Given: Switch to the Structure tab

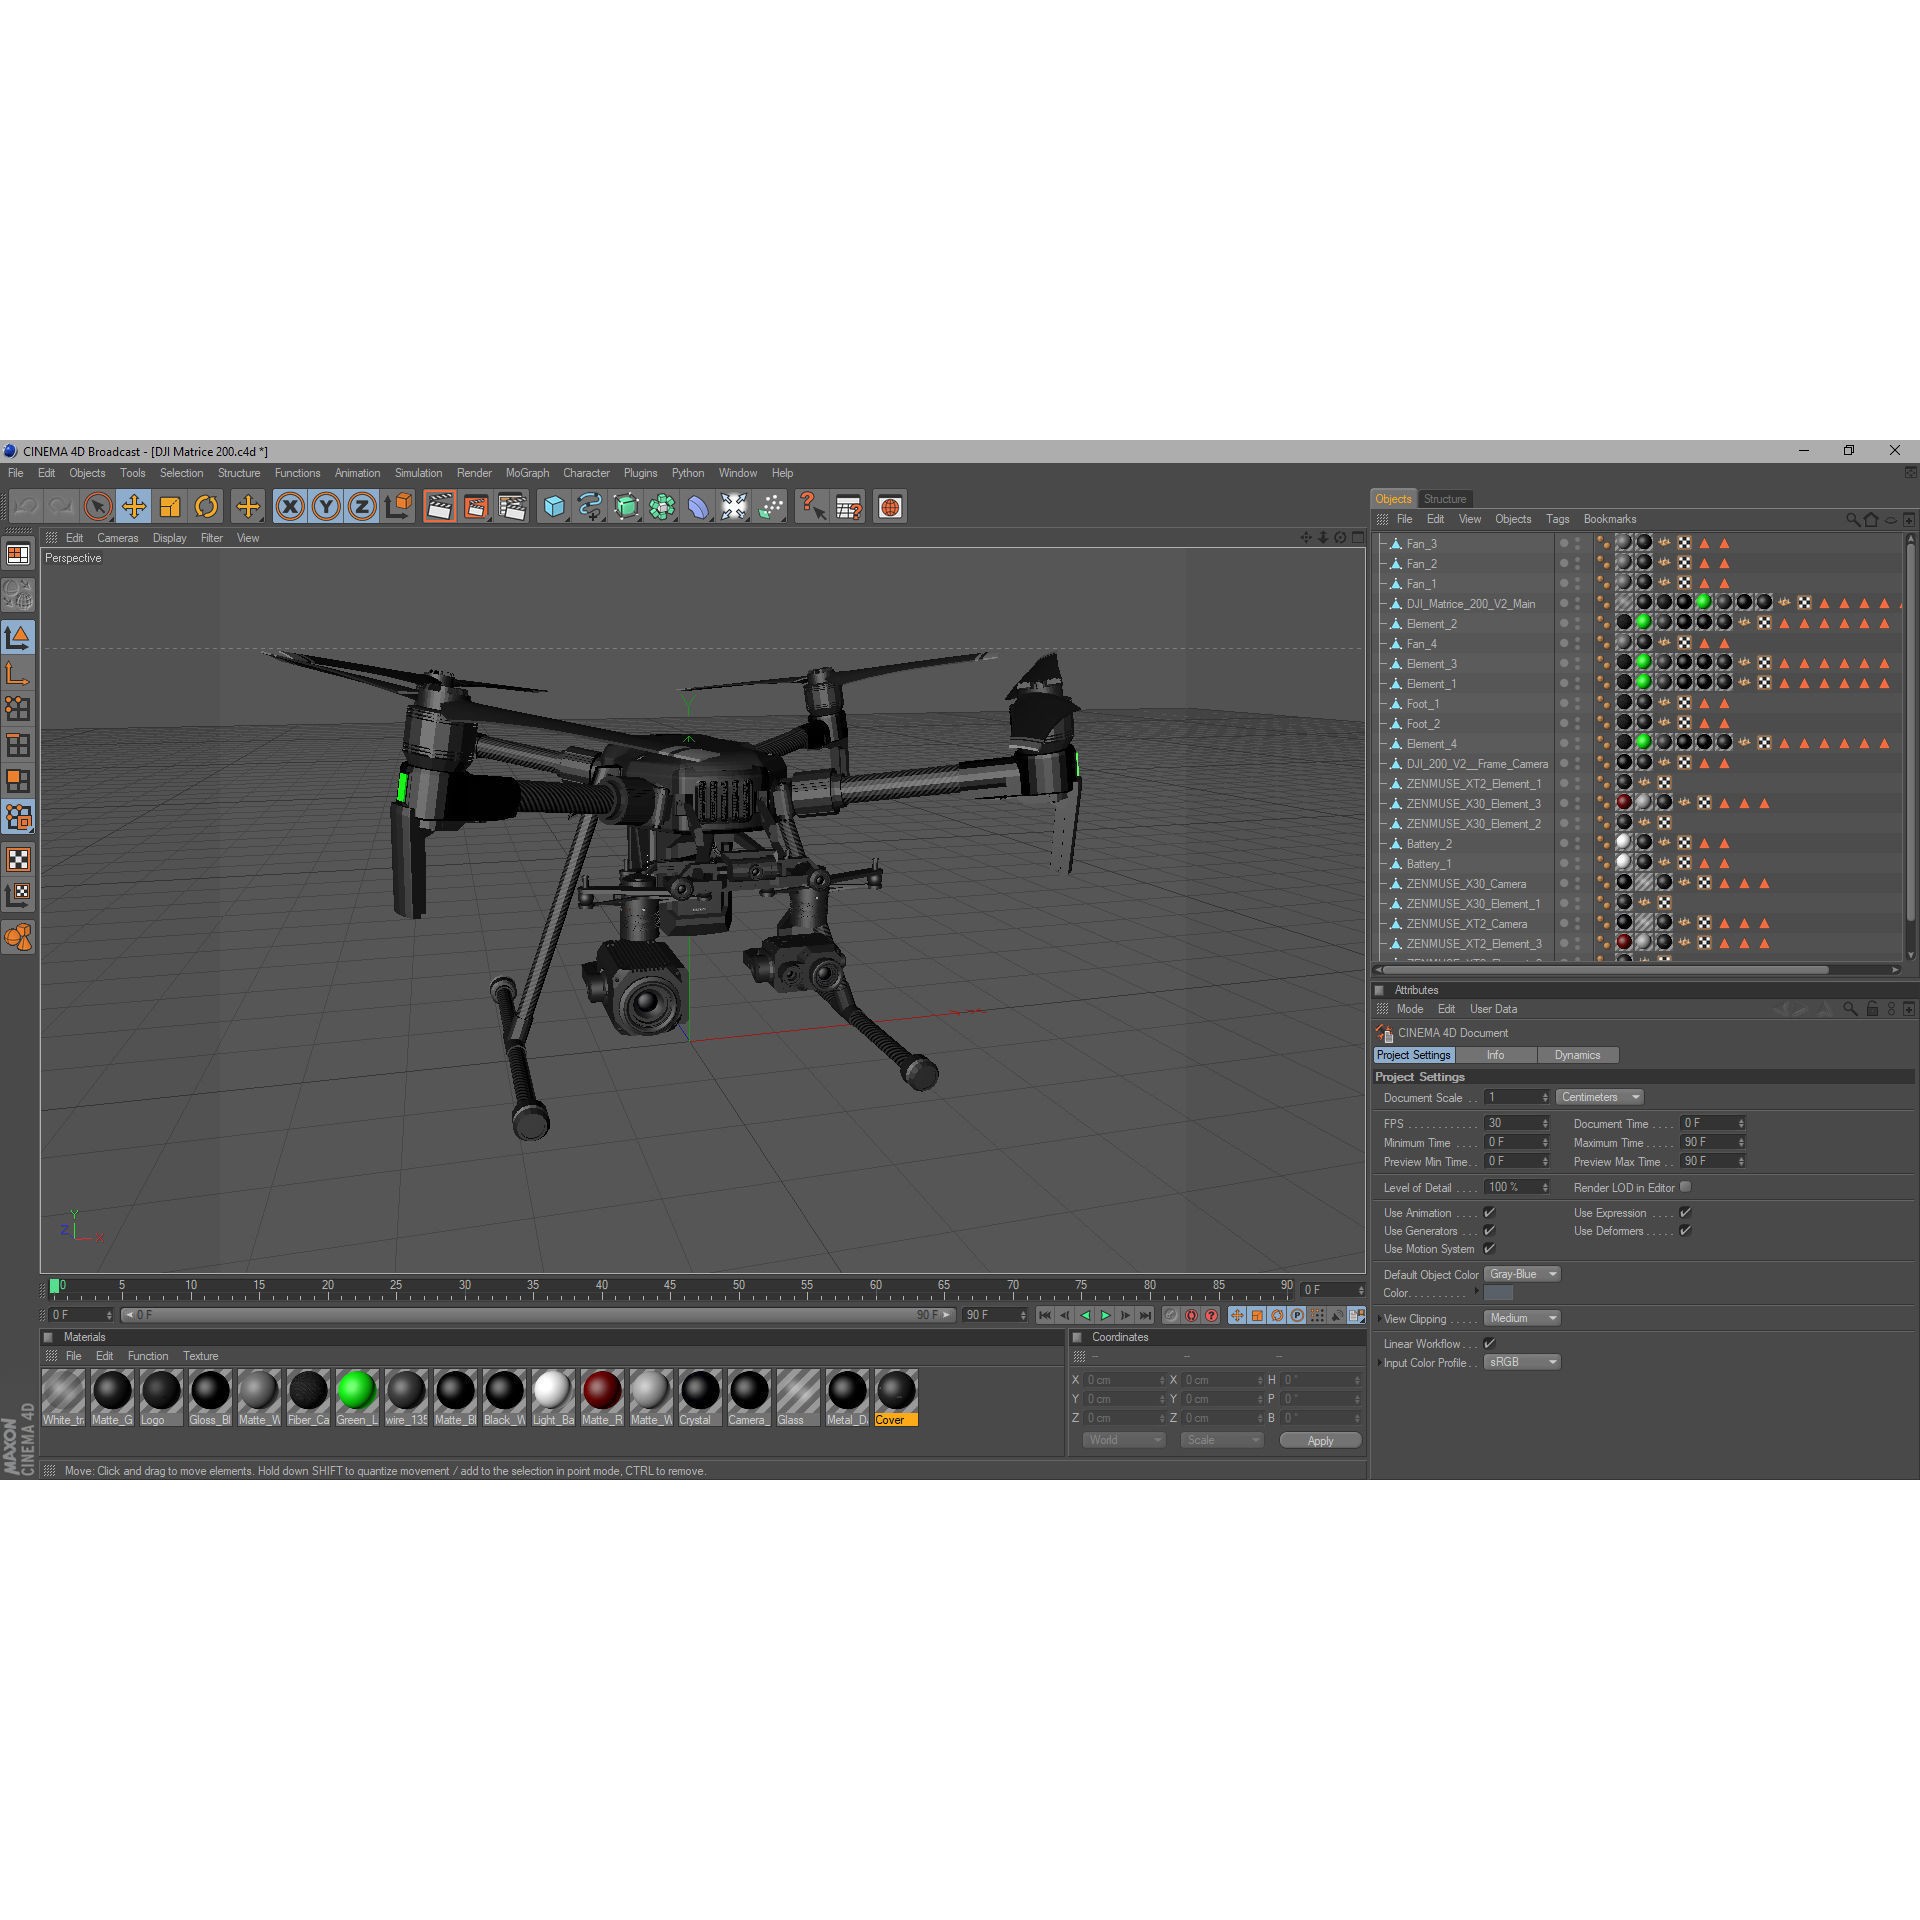Looking at the screenshot, I should (x=1444, y=498).
